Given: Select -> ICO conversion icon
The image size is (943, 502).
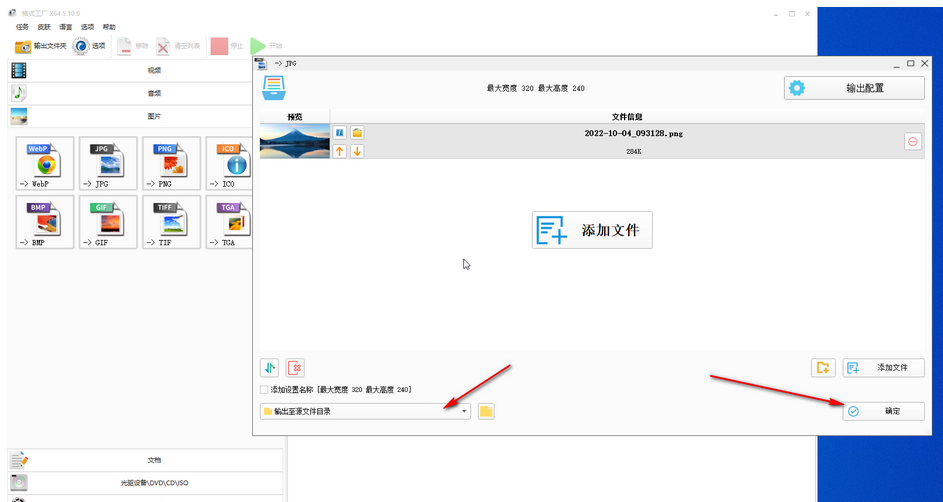Looking at the screenshot, I should click(229, 164).
